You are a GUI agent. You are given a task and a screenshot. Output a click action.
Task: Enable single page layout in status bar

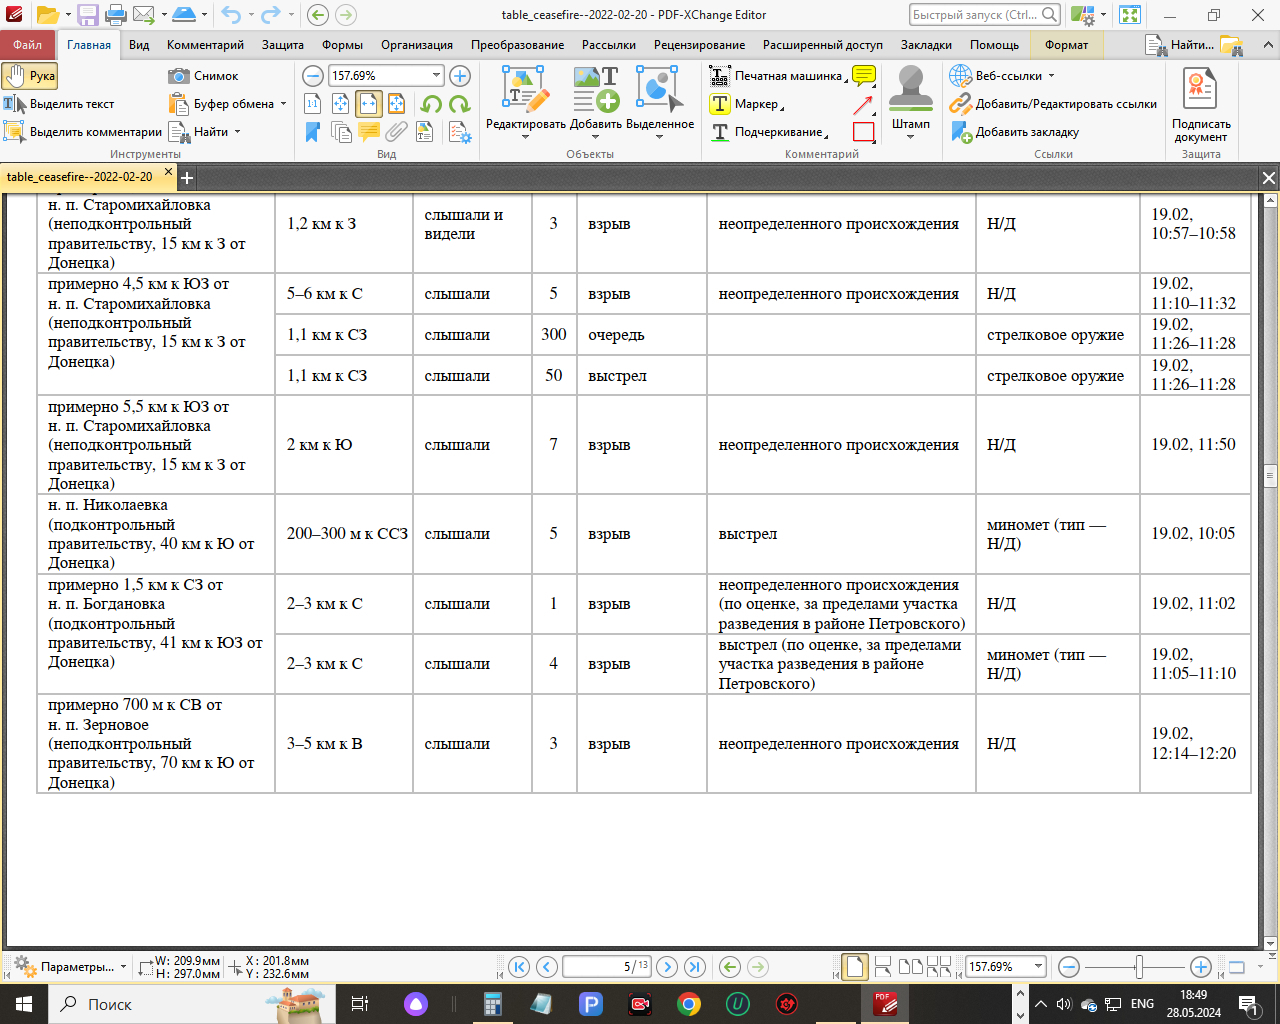tap(855, 967)
